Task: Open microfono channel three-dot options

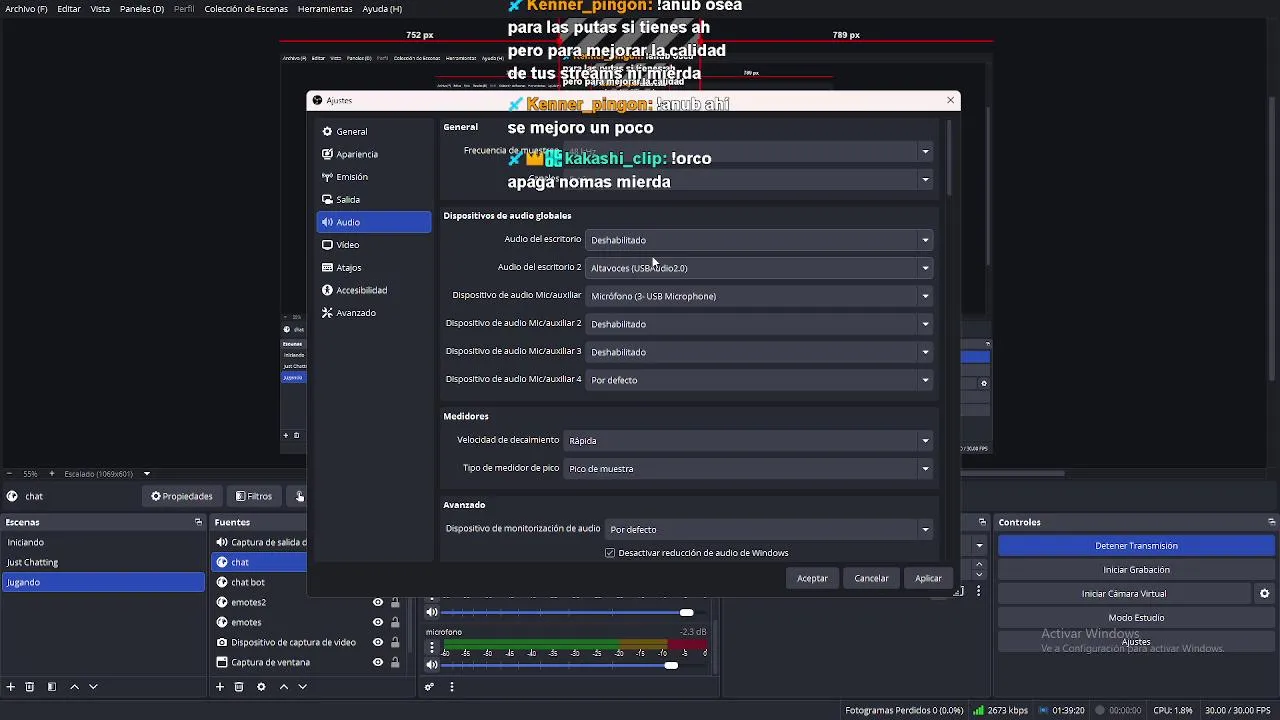Action: point(432,647)
